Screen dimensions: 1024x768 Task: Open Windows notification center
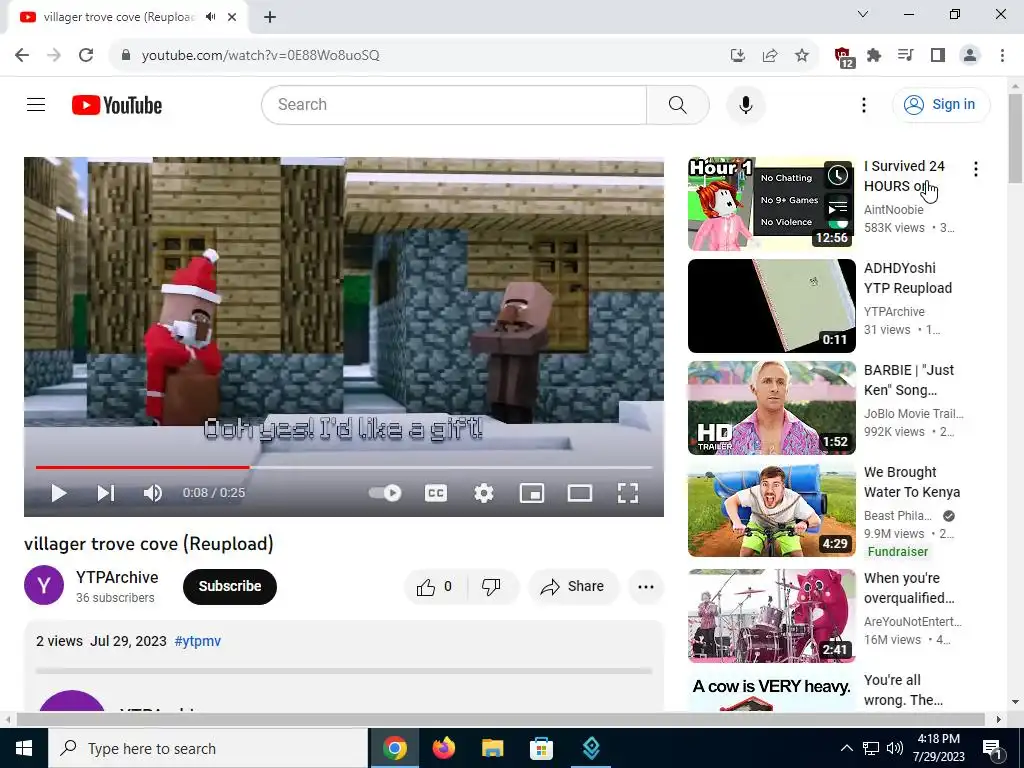[993, 749]
